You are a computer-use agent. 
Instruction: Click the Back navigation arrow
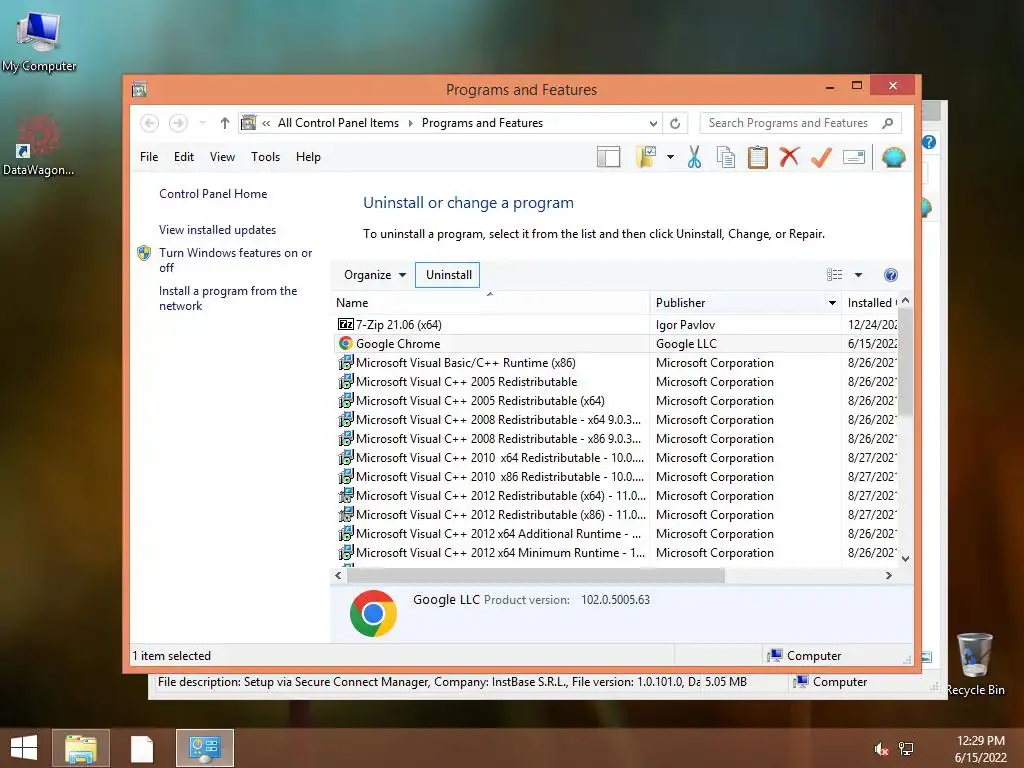(150, 123)
